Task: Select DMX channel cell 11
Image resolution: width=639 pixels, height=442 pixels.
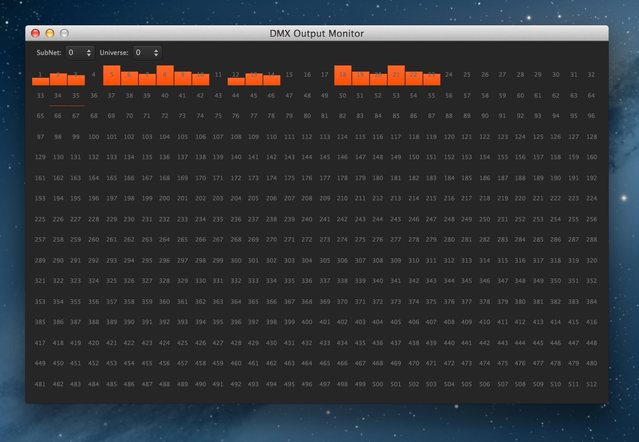Action: pyautogui.click(x=218, y=75)
